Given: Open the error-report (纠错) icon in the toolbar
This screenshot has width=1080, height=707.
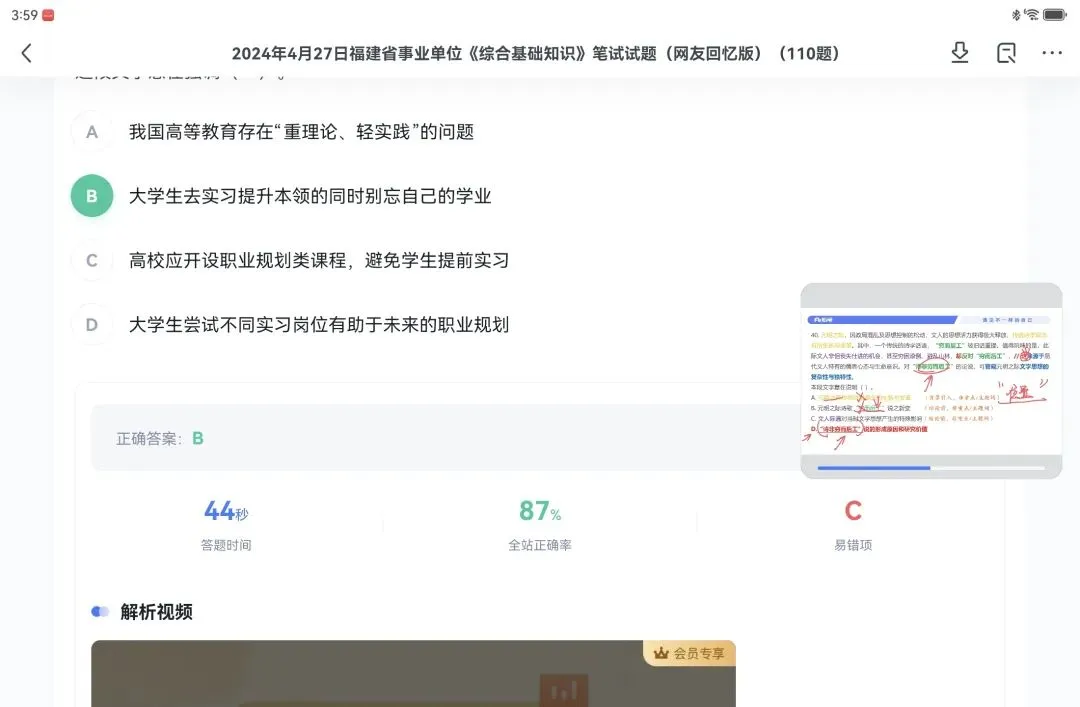Looking at the screenshot, I should [1005, 52].
